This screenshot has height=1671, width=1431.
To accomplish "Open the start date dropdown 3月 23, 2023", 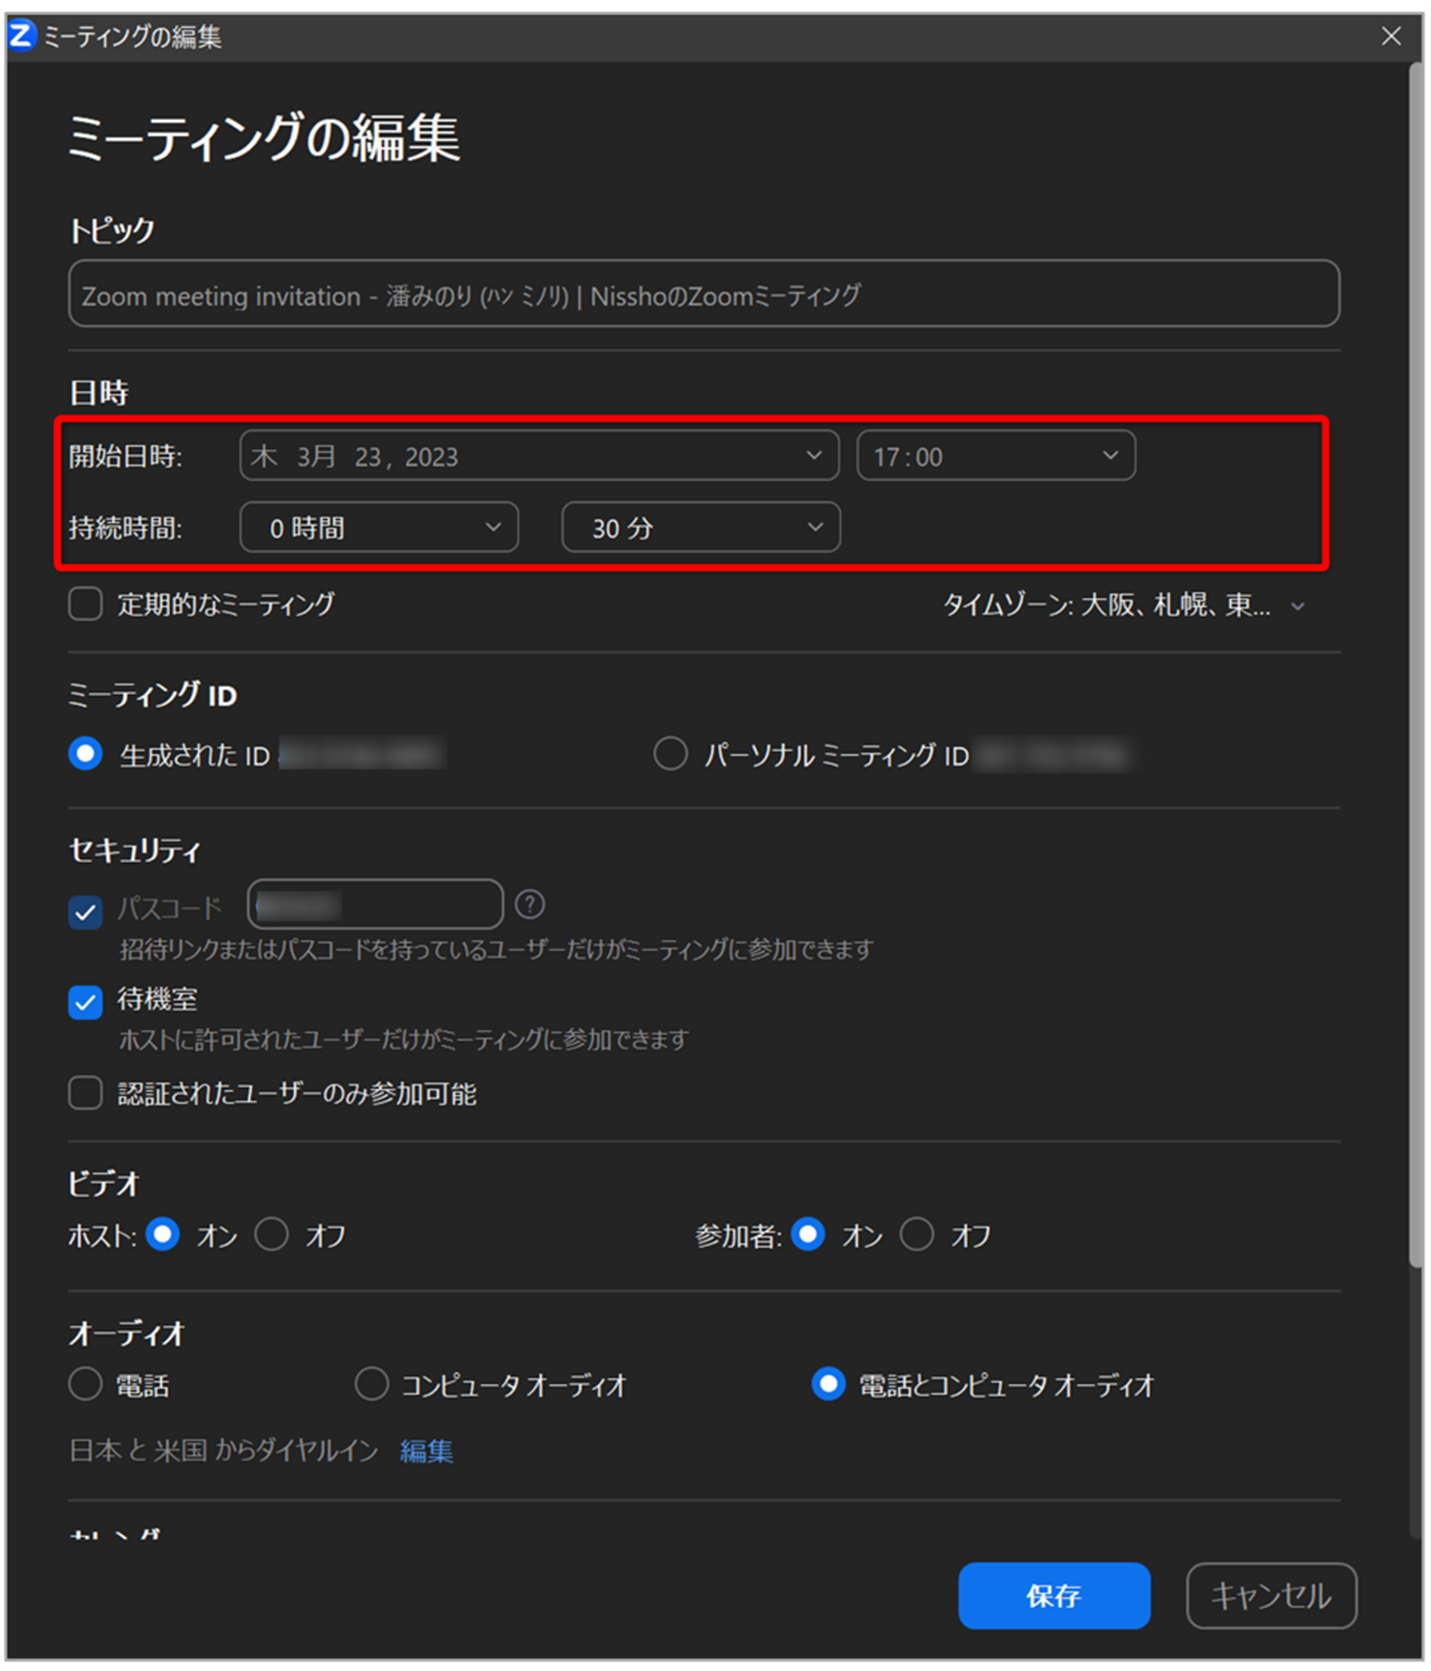I will click(539, 456).
